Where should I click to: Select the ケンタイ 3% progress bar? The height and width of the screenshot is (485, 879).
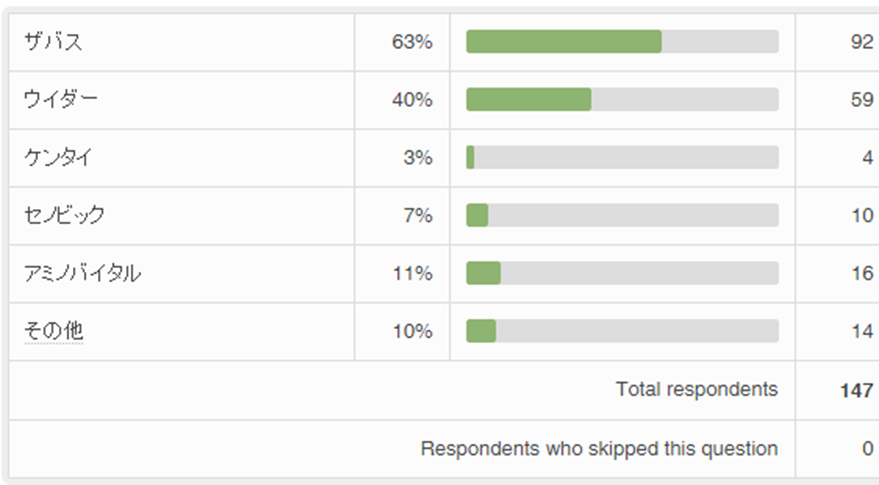(x=622, y=158)
